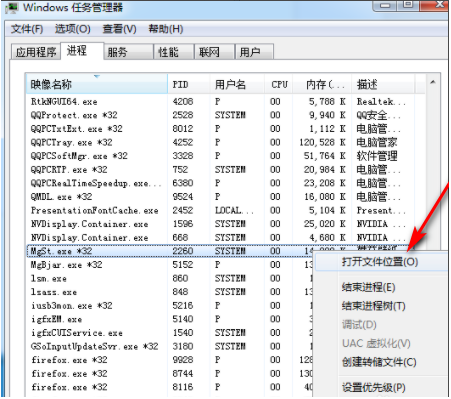Click user name LOCAL... cell
Screen dimensions: 451x399
click(x=234, y=211)
